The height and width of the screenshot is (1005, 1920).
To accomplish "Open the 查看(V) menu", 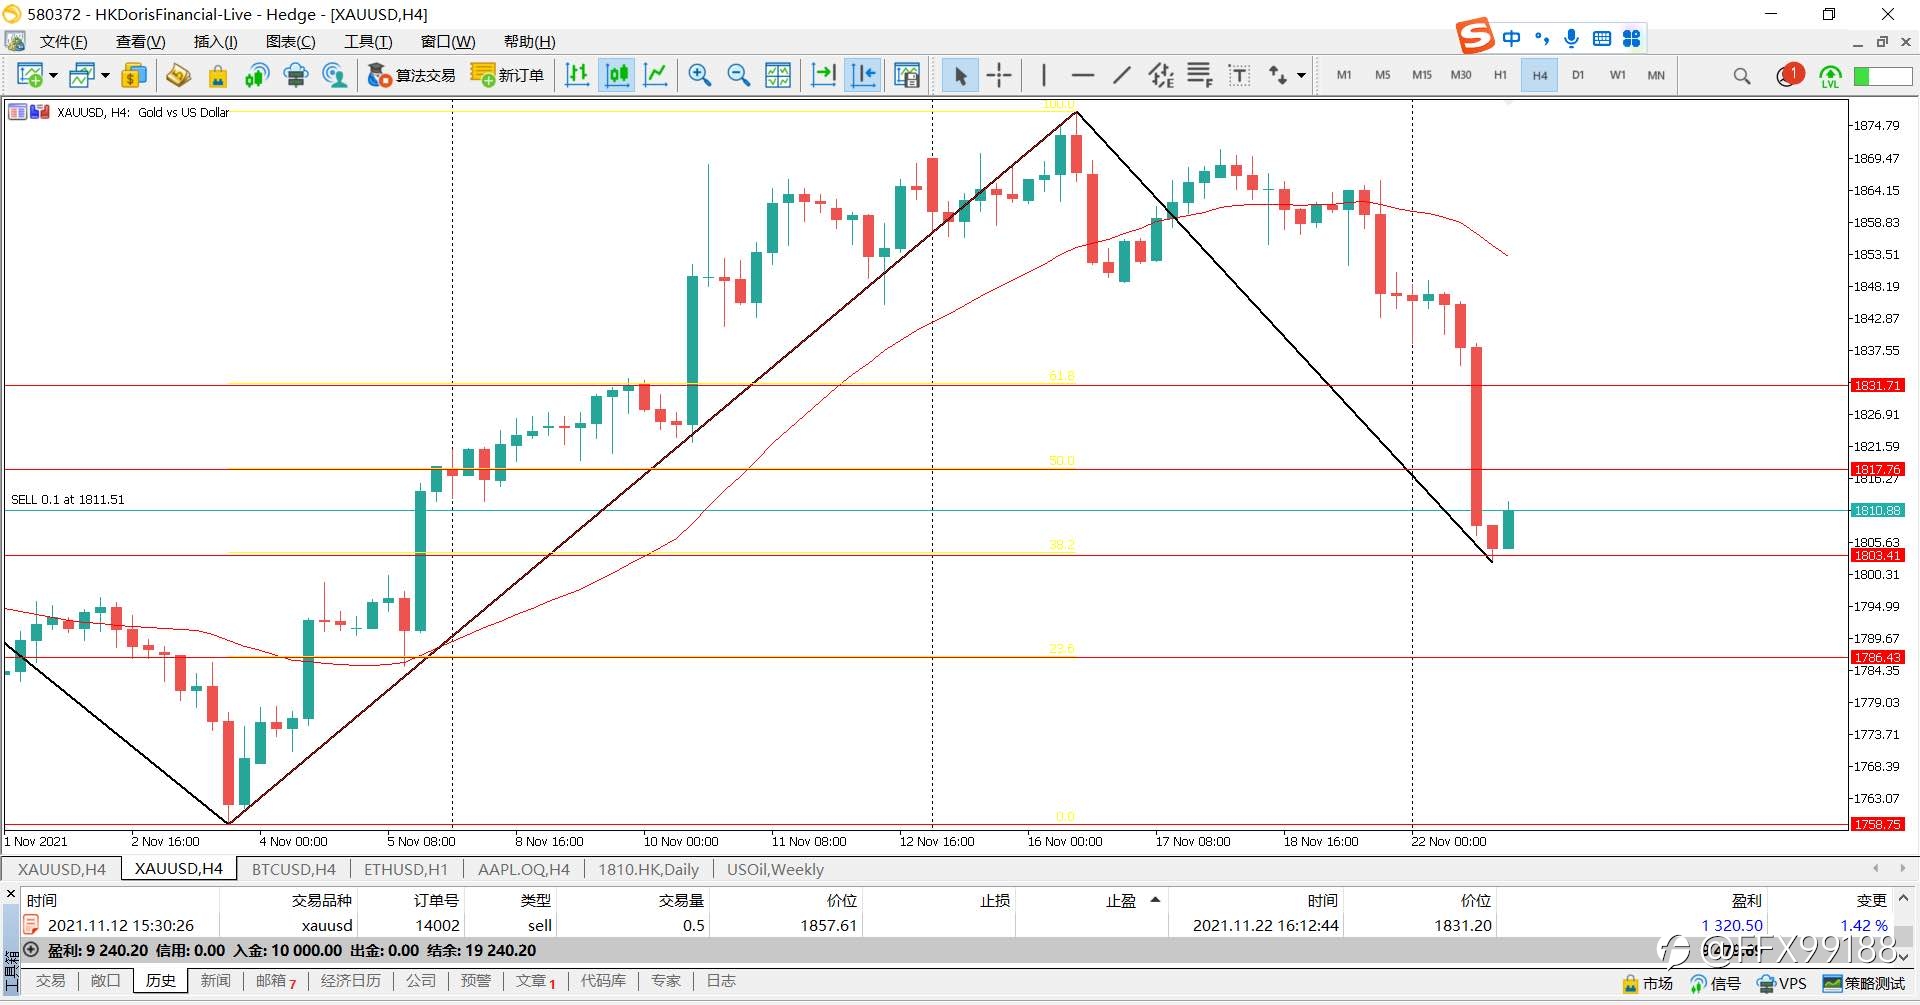I will tap(141, 41).
